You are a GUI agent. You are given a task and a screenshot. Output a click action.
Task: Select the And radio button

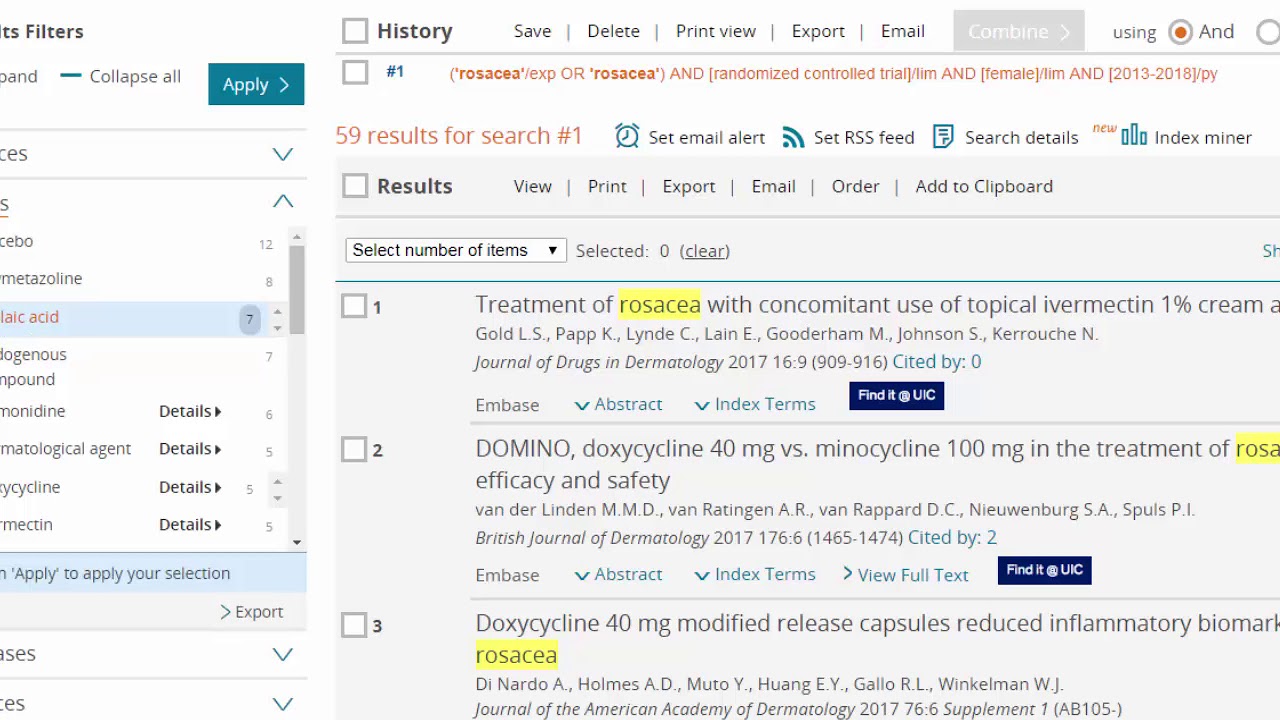(1181, 32)
